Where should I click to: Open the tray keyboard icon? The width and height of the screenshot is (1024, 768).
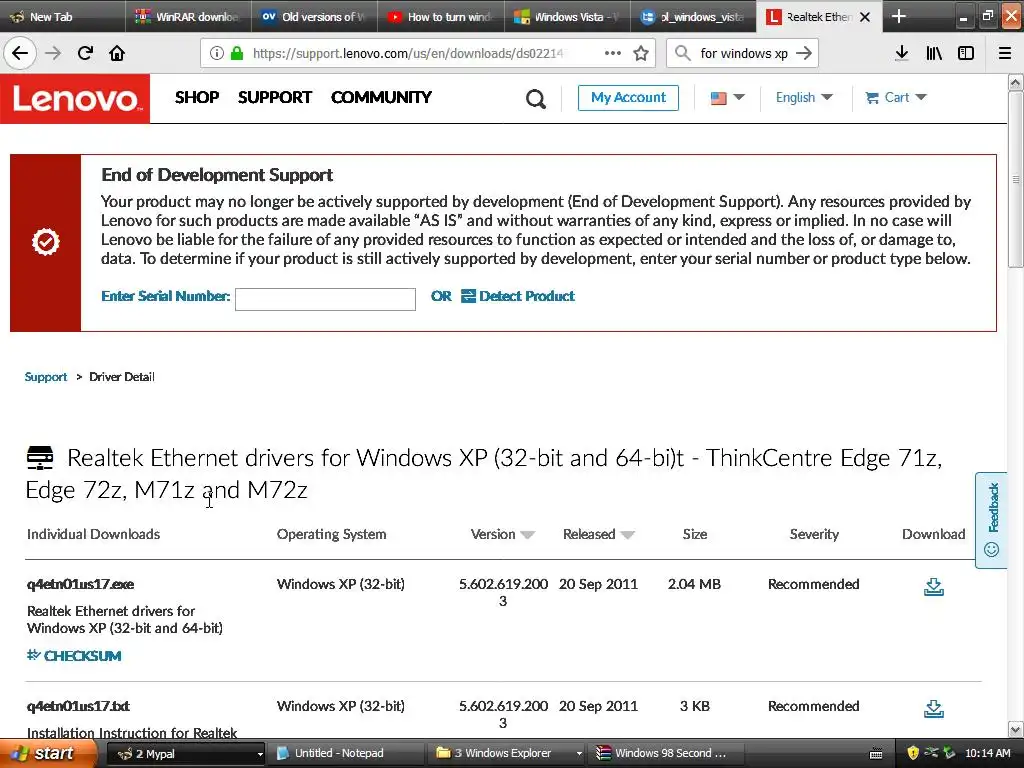[876, 754]
